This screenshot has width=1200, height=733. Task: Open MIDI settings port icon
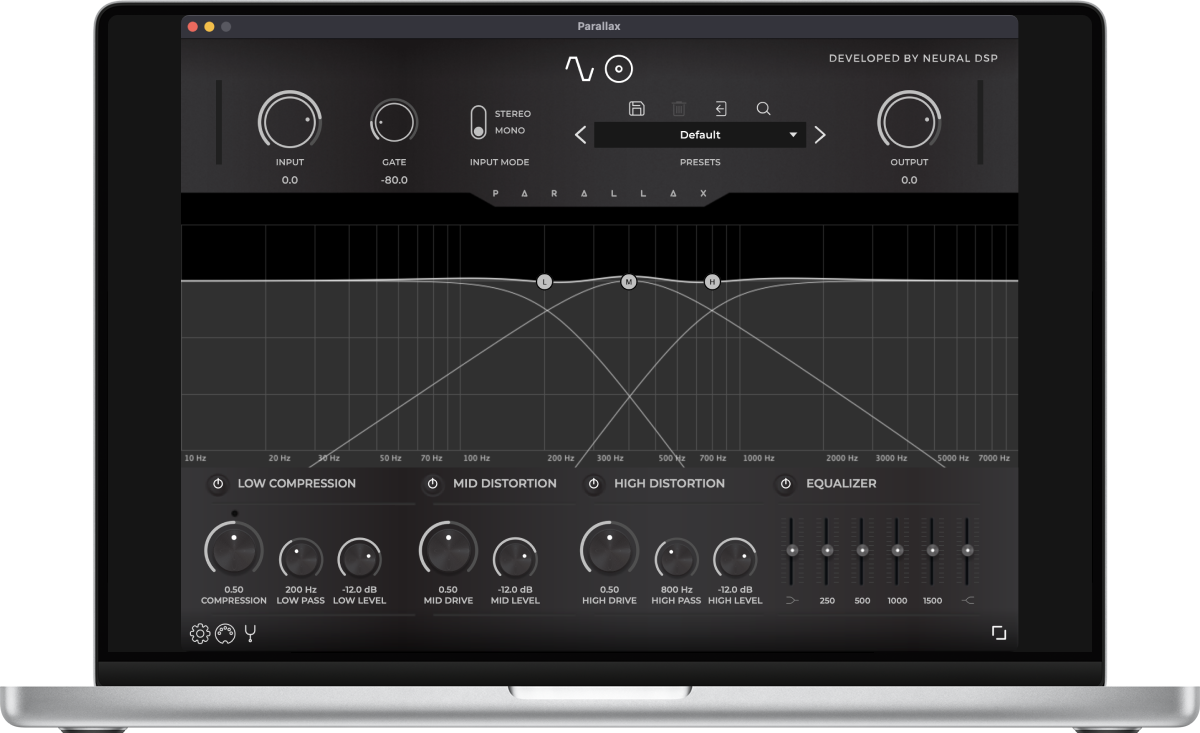pyautogui.click(x=226, y=633)
